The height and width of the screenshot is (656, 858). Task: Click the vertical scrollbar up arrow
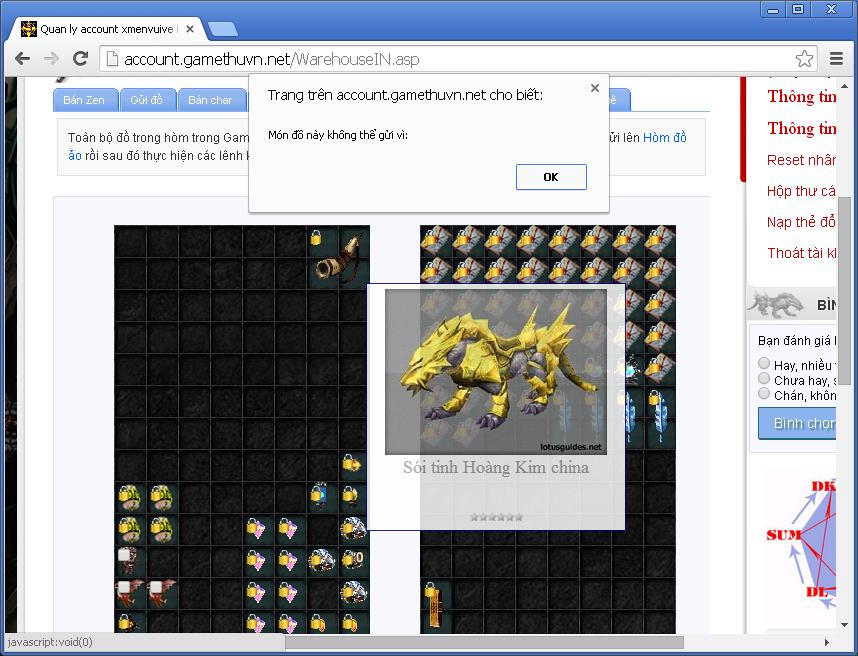tap(844, 86)
